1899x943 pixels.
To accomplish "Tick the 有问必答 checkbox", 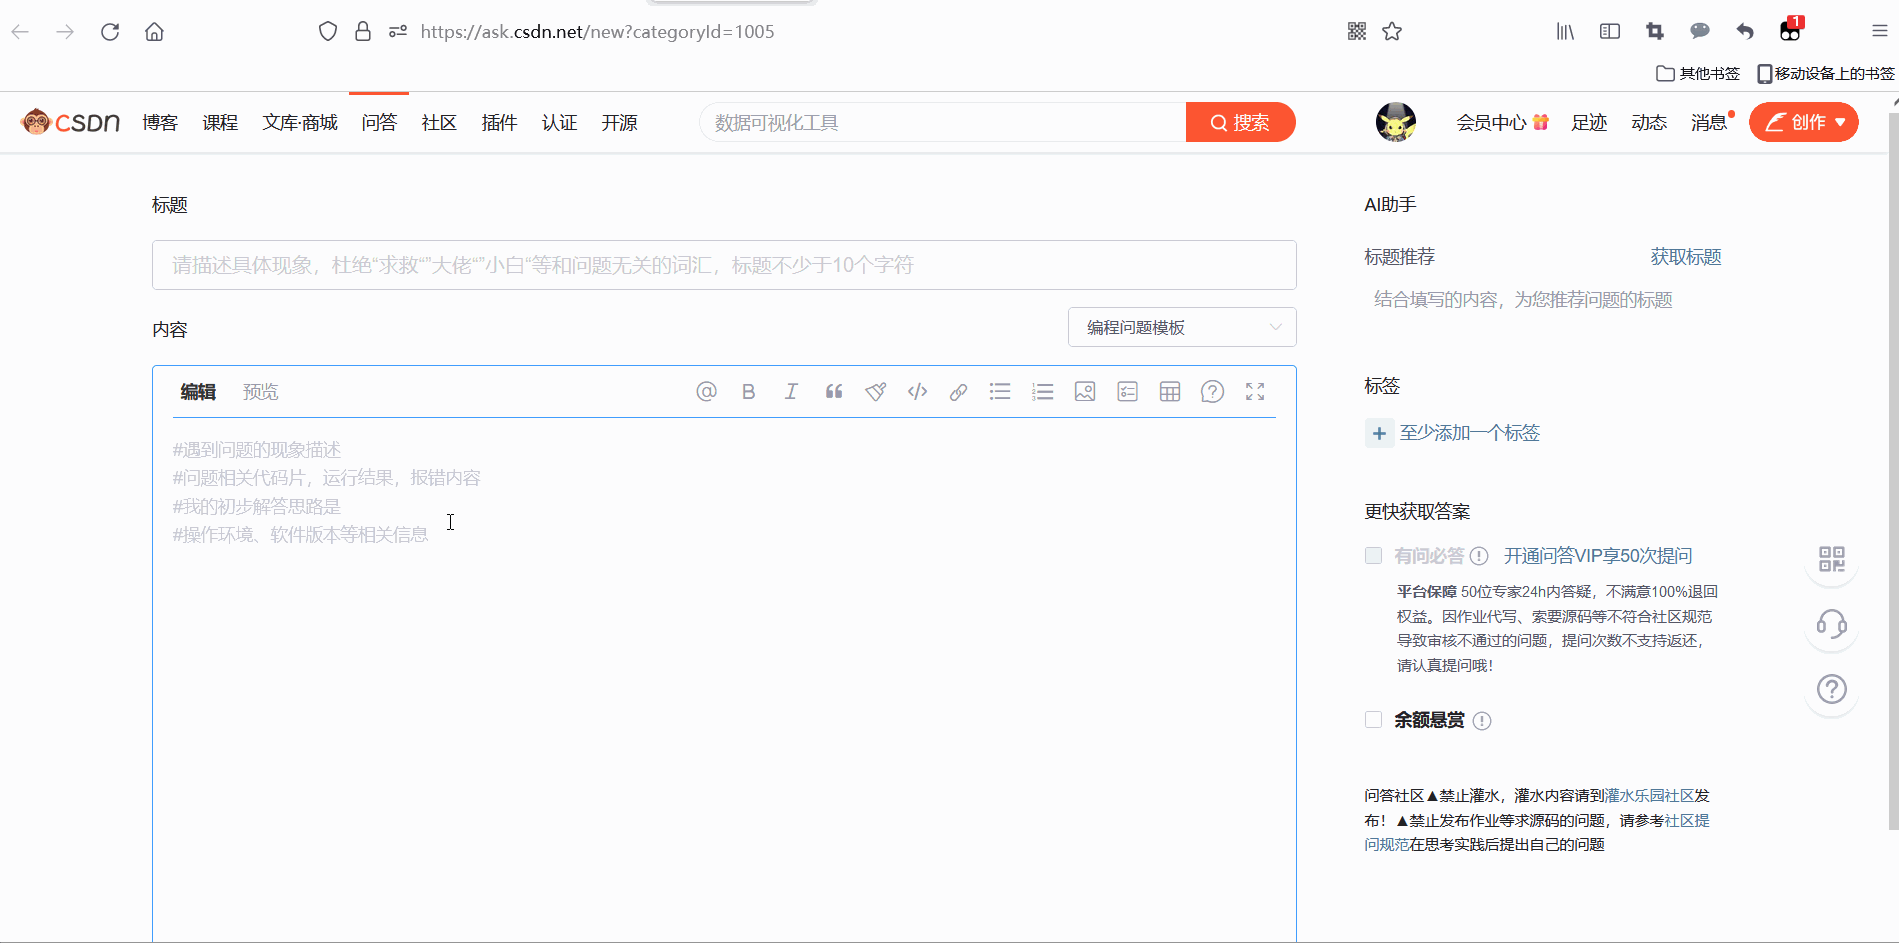I will pyautogui.click(x=1374, y=556).
